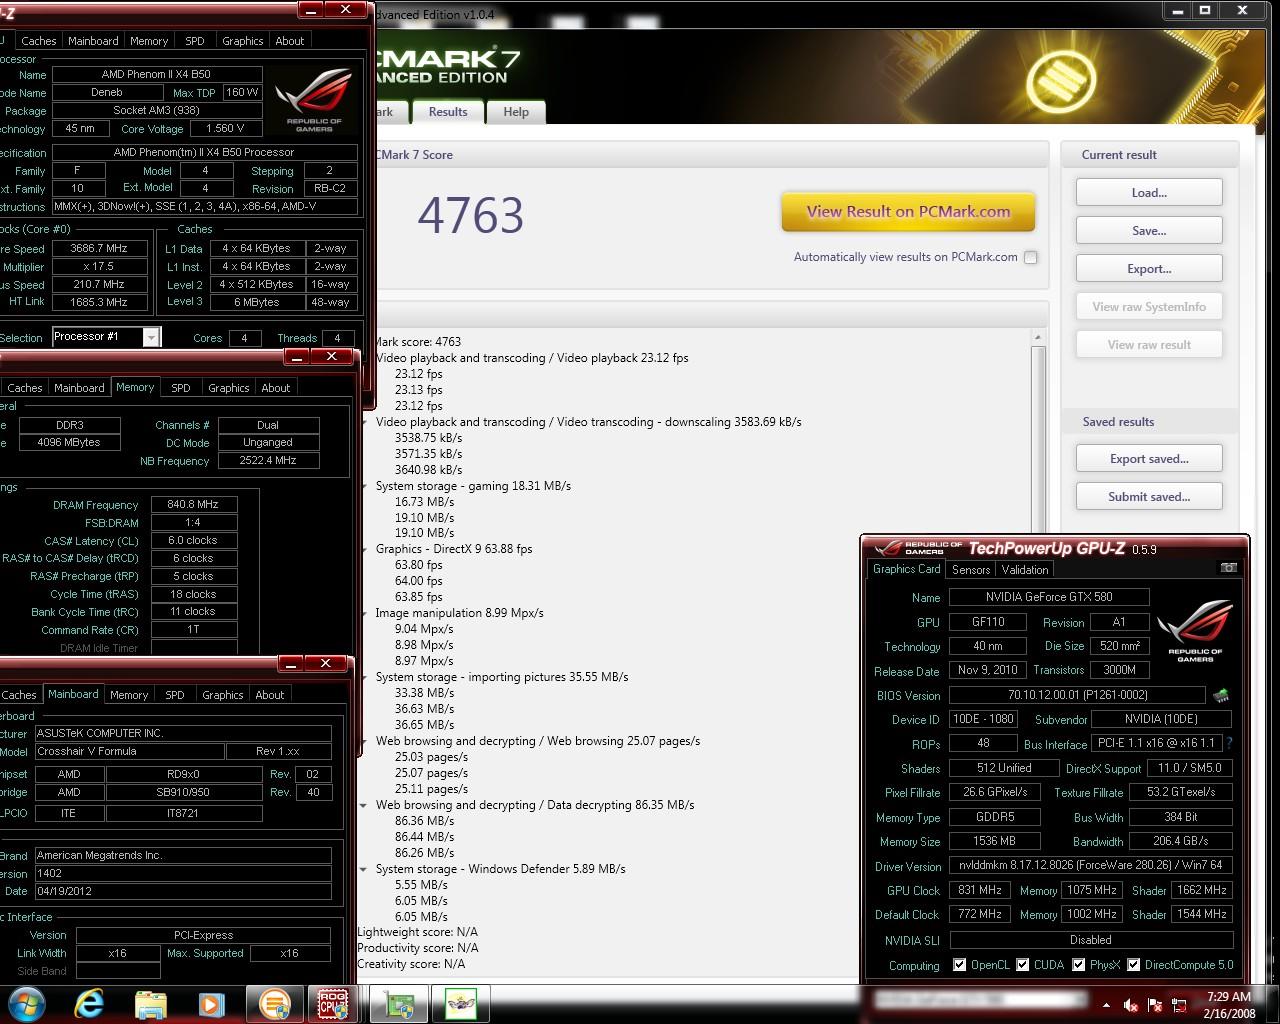Enable automatically view results on PCMark.com
The image size is (1280, 1024).
pyautogui.click(x=1030, y=257)
